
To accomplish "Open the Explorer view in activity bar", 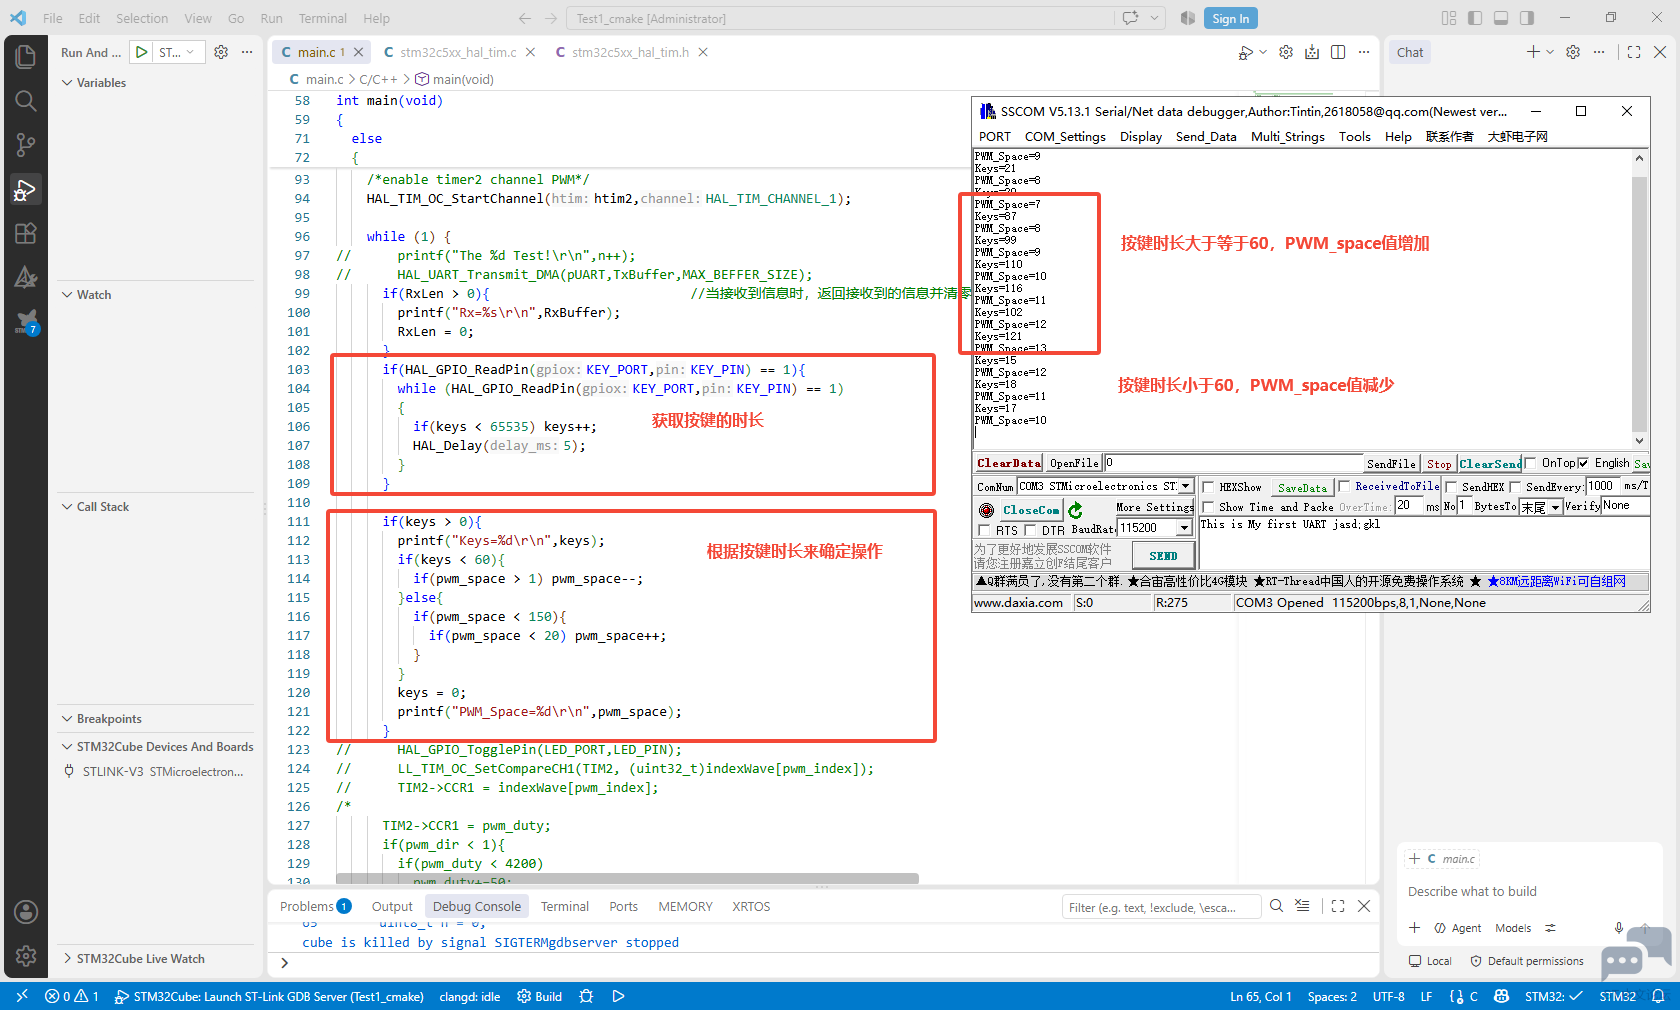I will [x=26, y=57].
